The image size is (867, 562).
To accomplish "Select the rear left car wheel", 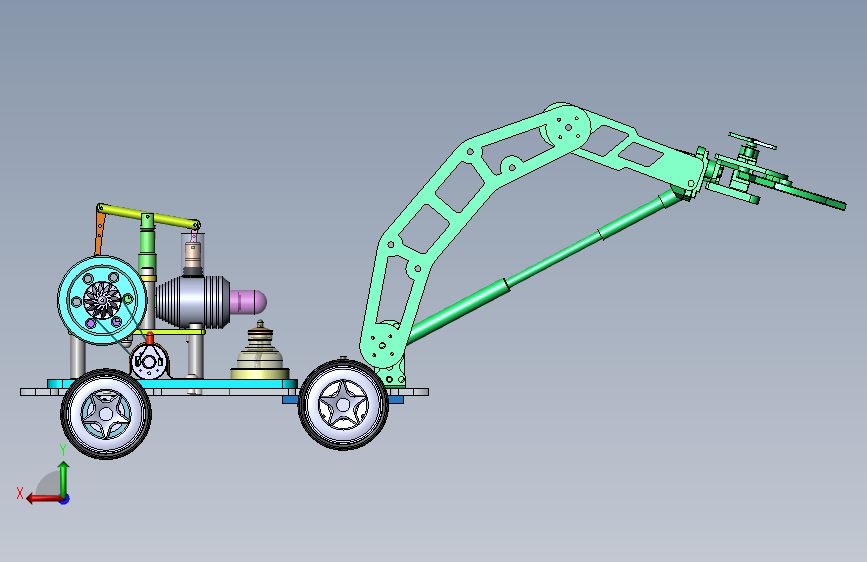I will point(106,414).
